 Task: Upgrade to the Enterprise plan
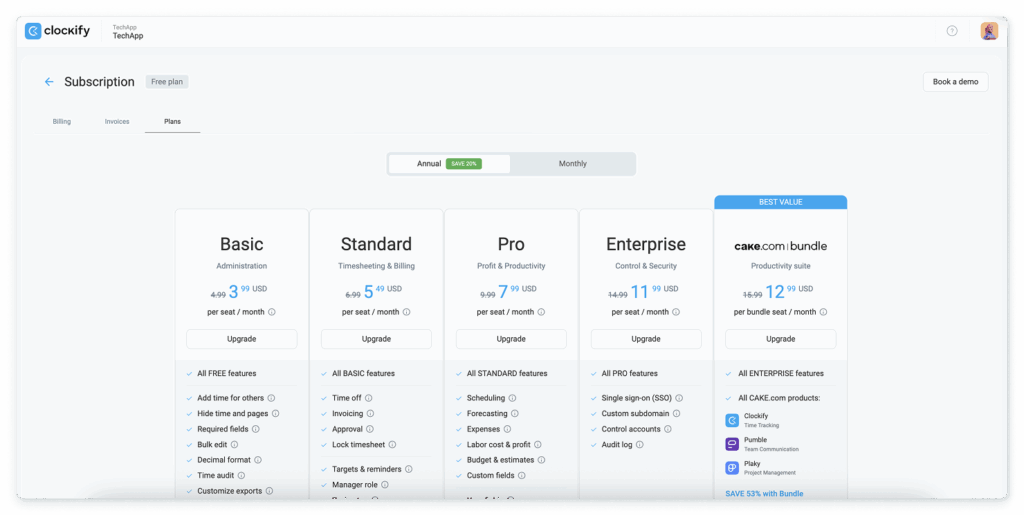[x=646, y=339]
